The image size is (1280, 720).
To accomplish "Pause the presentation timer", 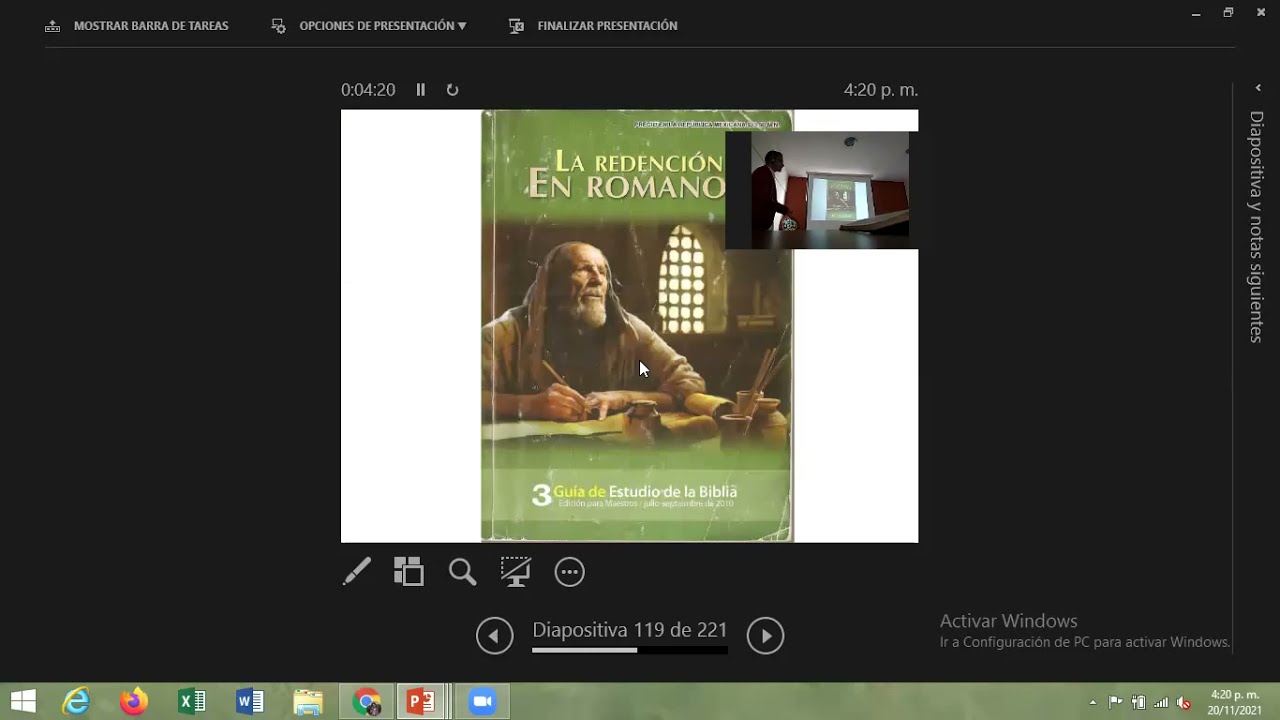I will click(421, 90).
